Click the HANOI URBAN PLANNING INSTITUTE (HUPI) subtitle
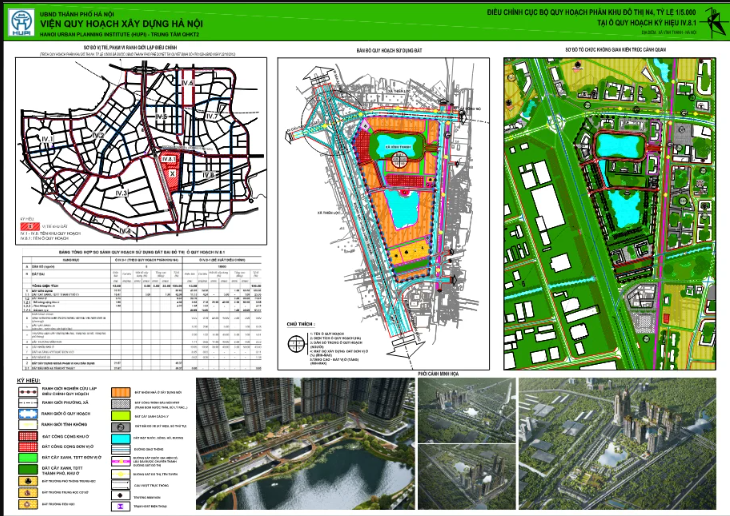This screenshot has width=730, height=516. 119,34
